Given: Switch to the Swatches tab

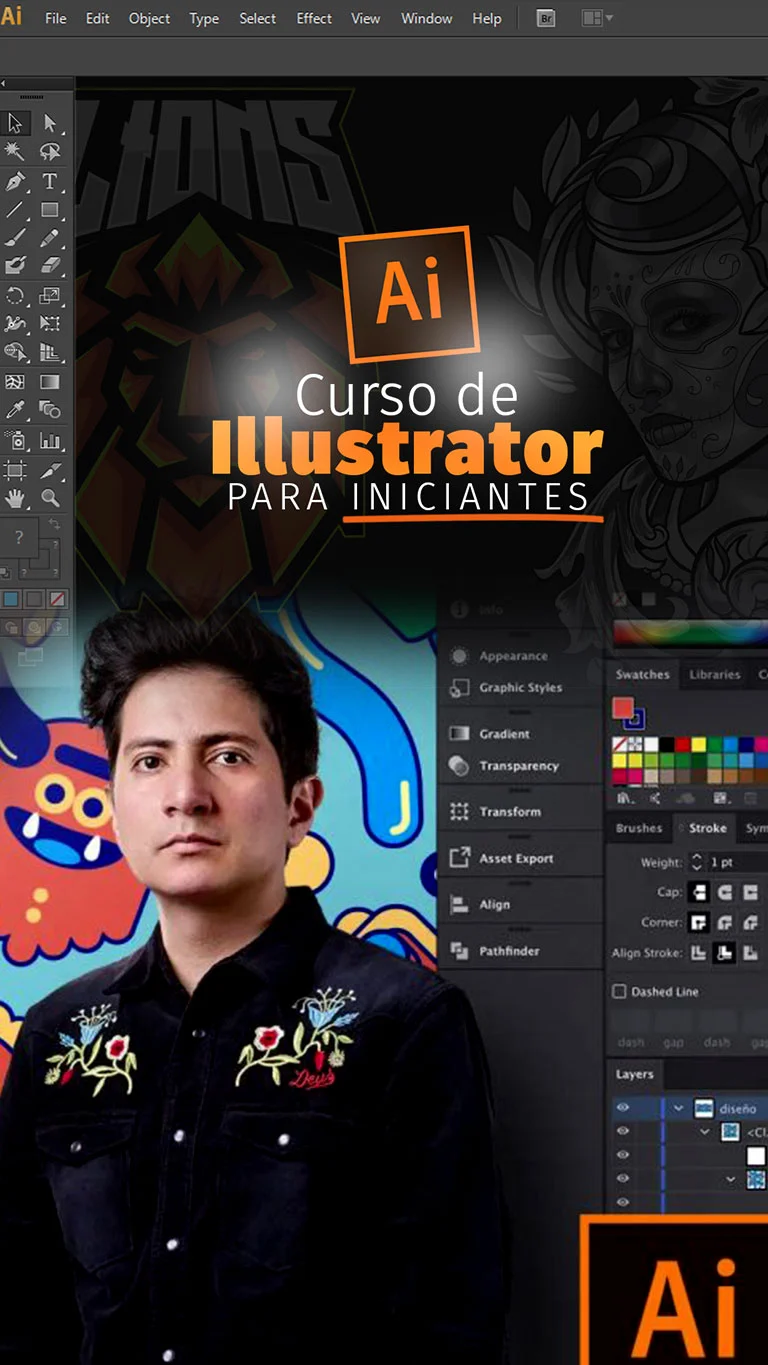Looking at the screenshot, I should pos(642,675).
